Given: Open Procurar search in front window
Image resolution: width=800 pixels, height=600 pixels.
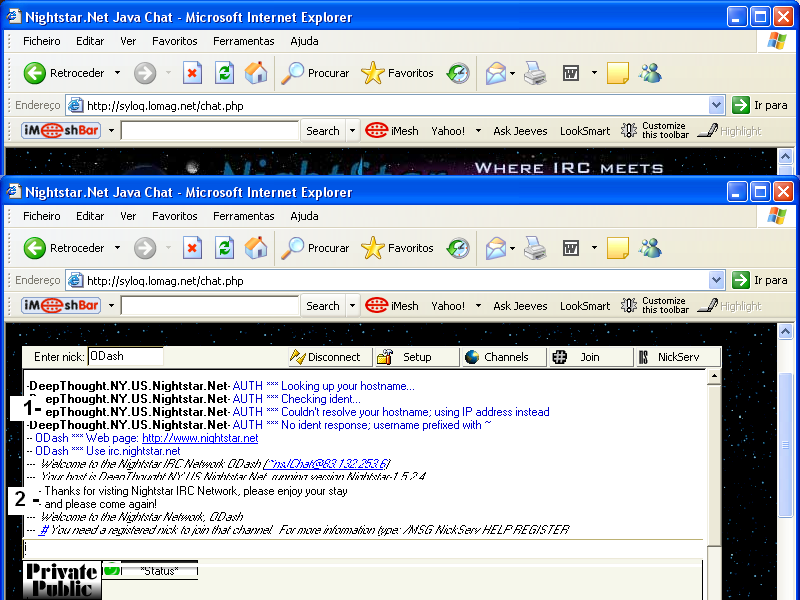Looking at the screenshot, I should (315, 248).
